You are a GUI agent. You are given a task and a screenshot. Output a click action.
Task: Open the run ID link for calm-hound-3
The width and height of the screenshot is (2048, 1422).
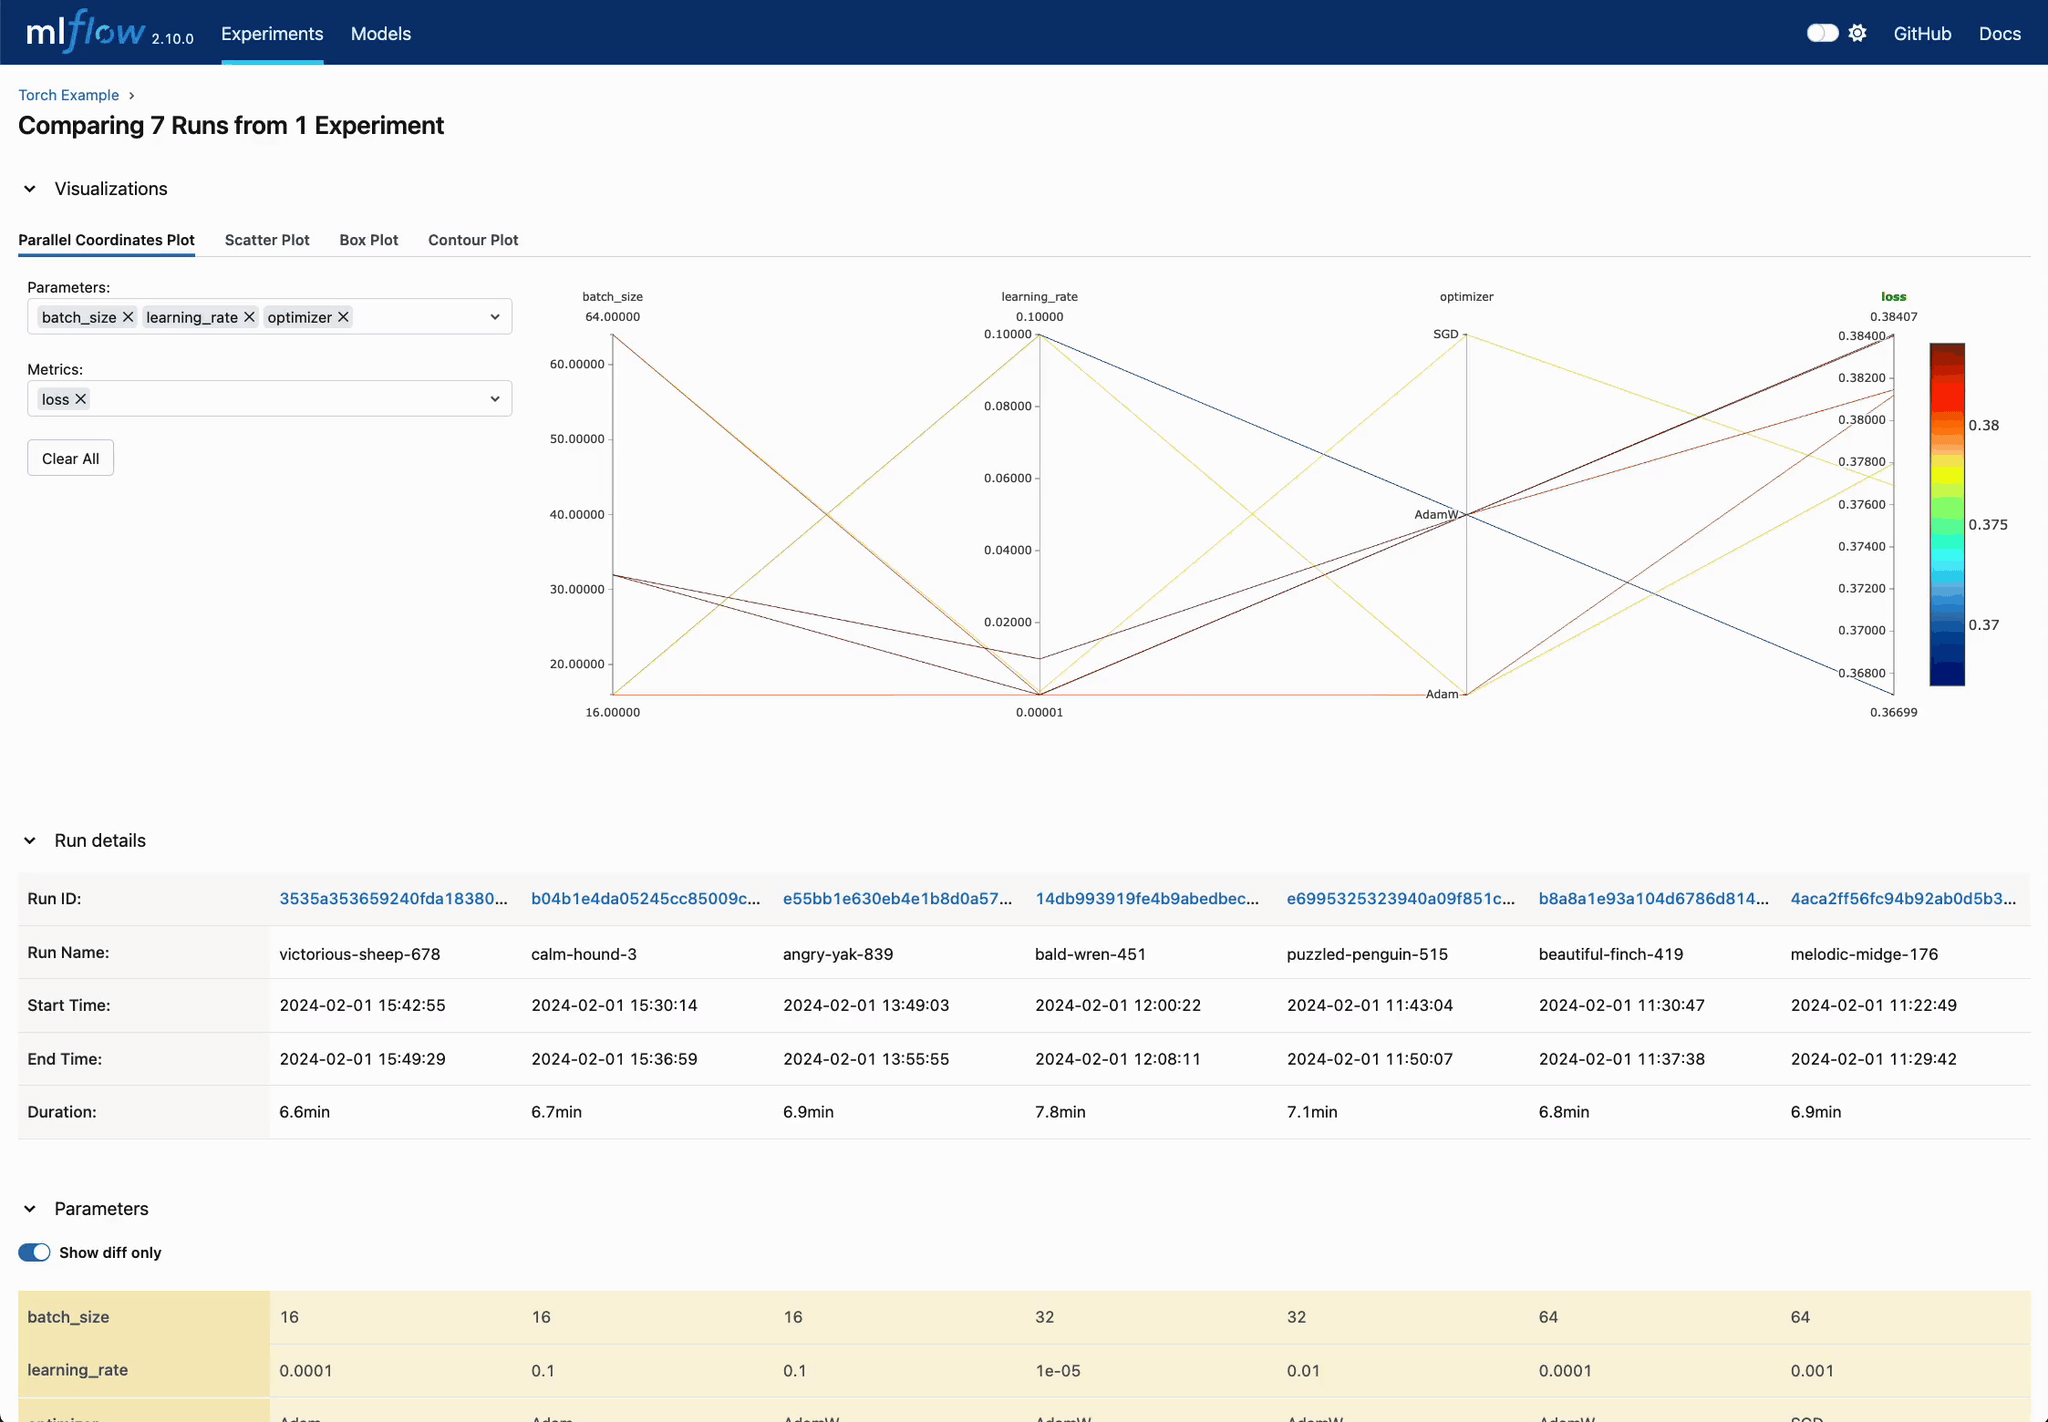point(645,898)
